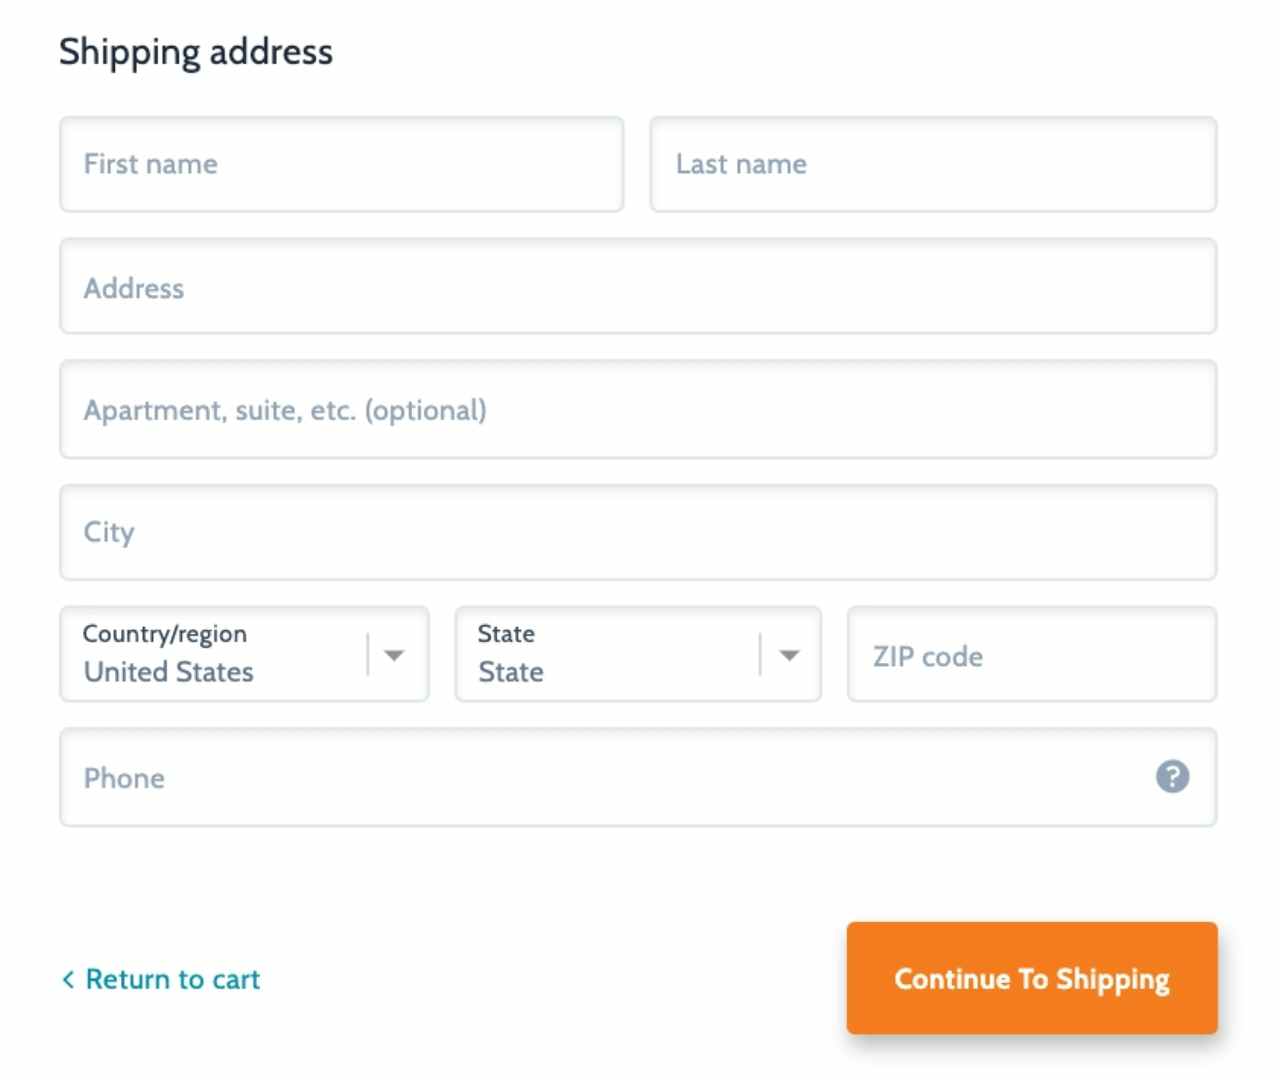Select the Address input field
1280x1080 pixels.
(x=637, y=287)
